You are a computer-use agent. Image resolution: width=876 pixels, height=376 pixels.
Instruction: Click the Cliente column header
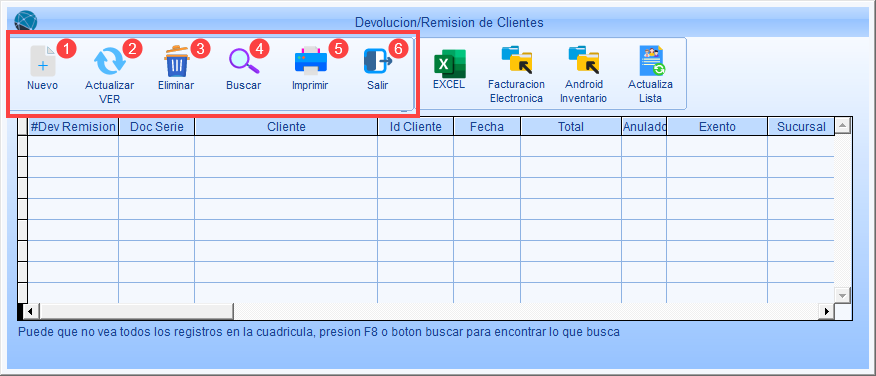point(286,127)
